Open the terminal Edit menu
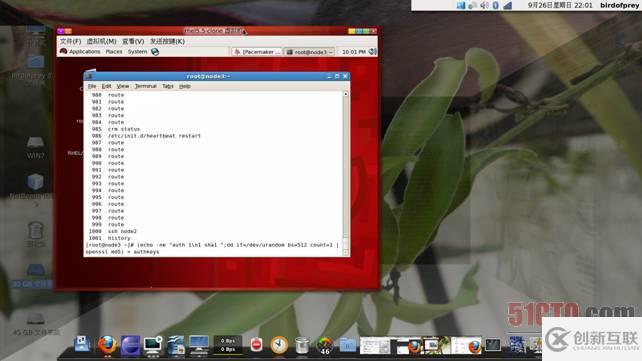The width and height of the screenshot is (642, 361). 106,86
